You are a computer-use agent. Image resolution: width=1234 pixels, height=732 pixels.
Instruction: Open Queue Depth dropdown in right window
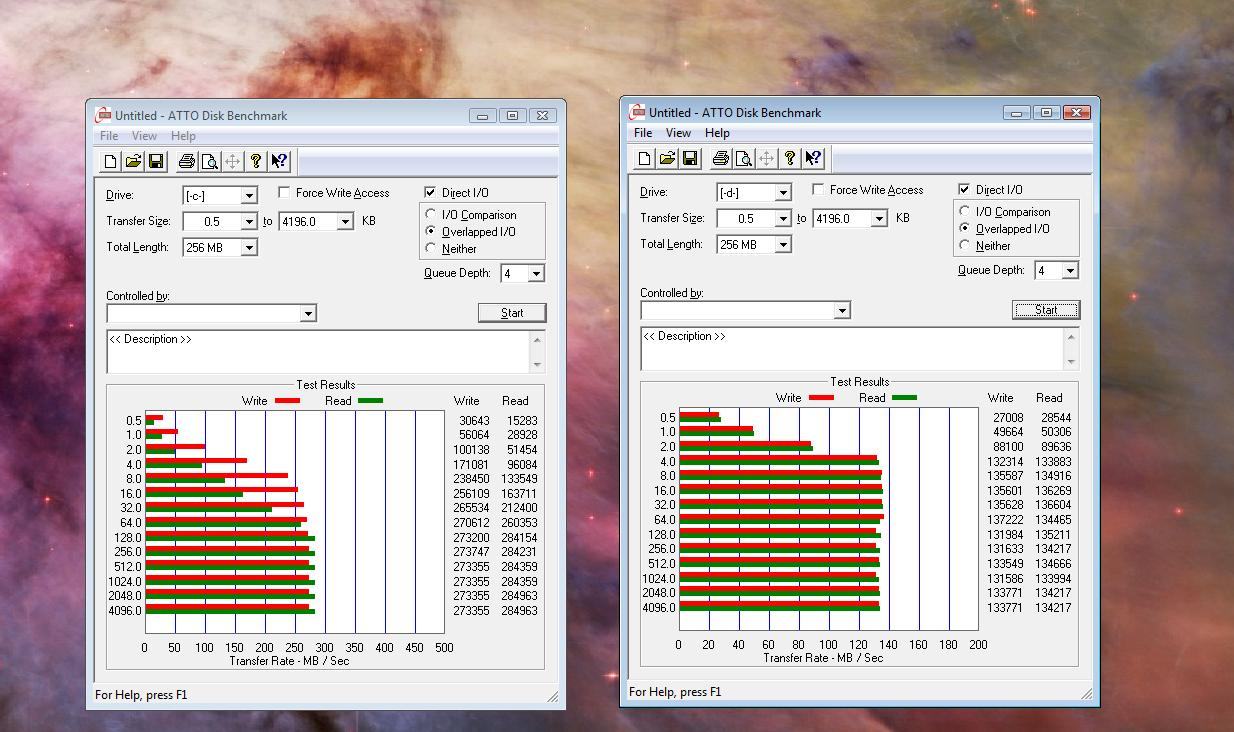(1070, 270)
